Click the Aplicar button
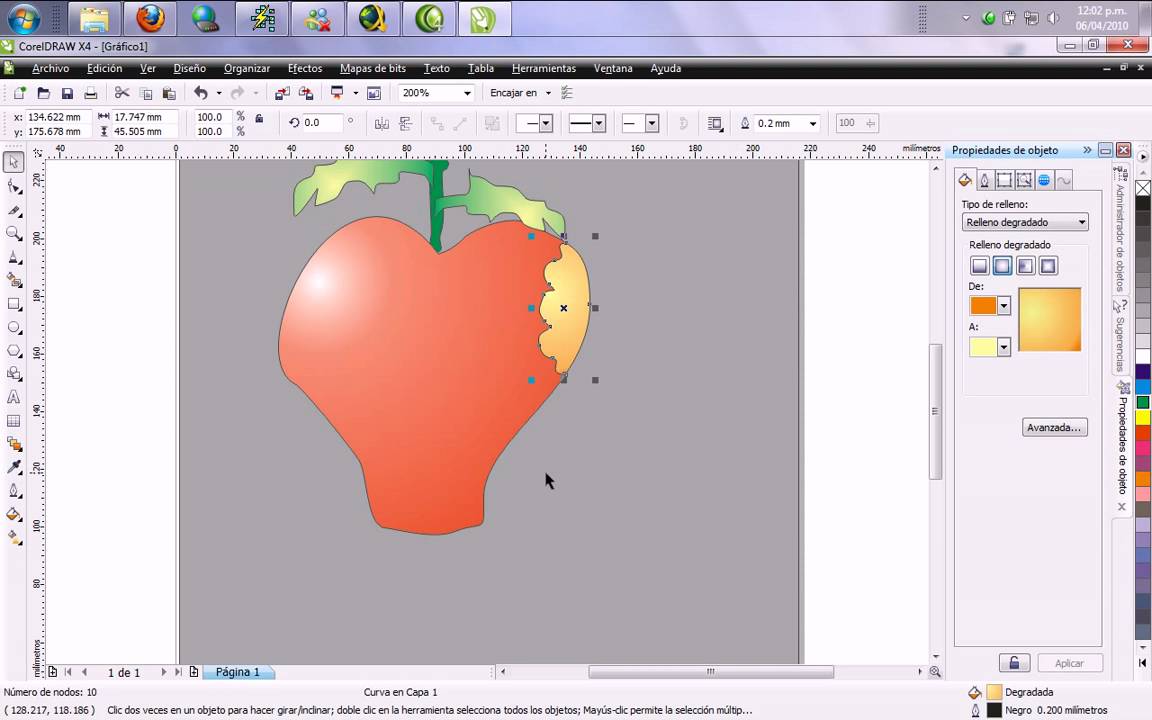Screen dimensions: 1152x720 pyautogui.click(x=1070, y=663)
